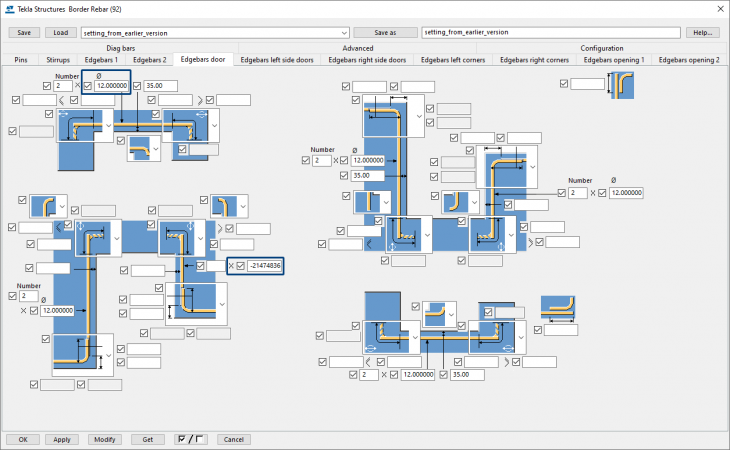Uncheck the box next to Number 2 top-left
The image size is (730, 450).
point(47,86)
